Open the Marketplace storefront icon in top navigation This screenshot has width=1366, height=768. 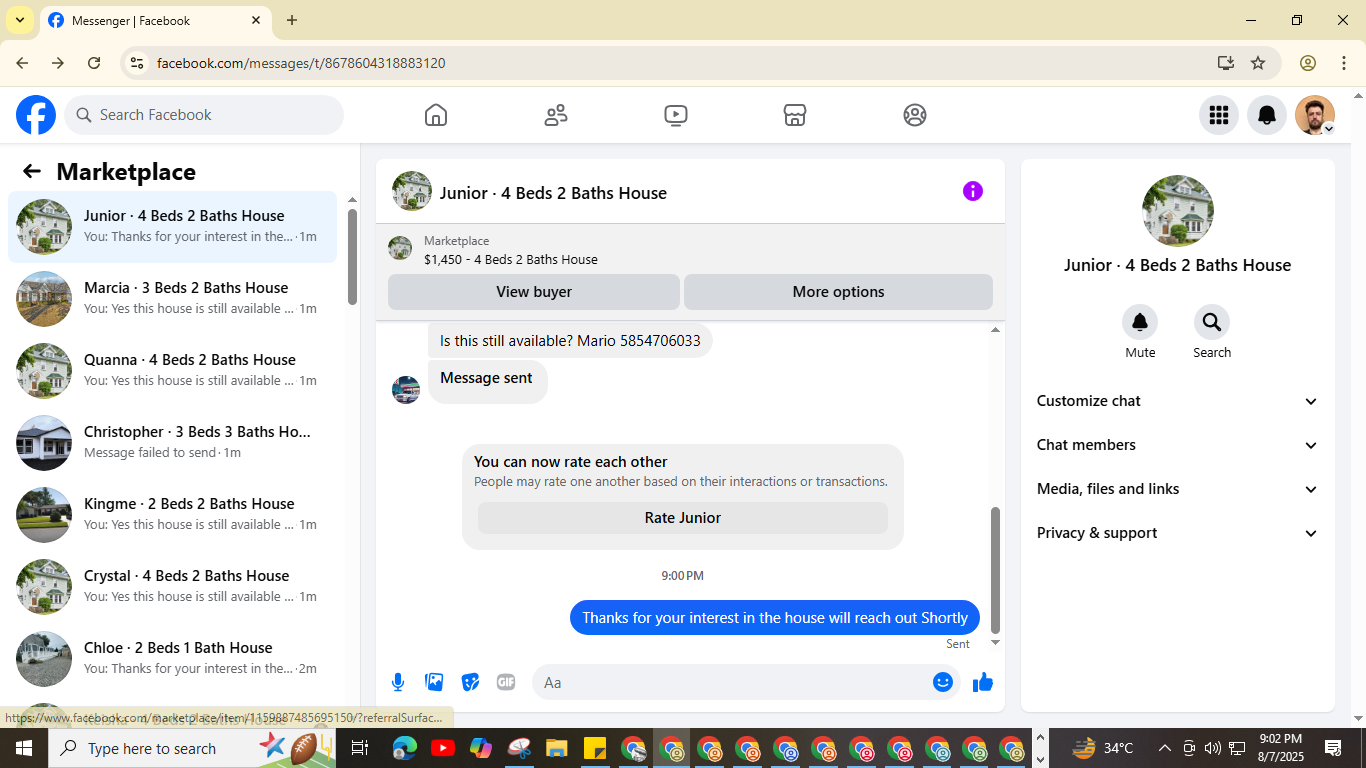[795, 115]
